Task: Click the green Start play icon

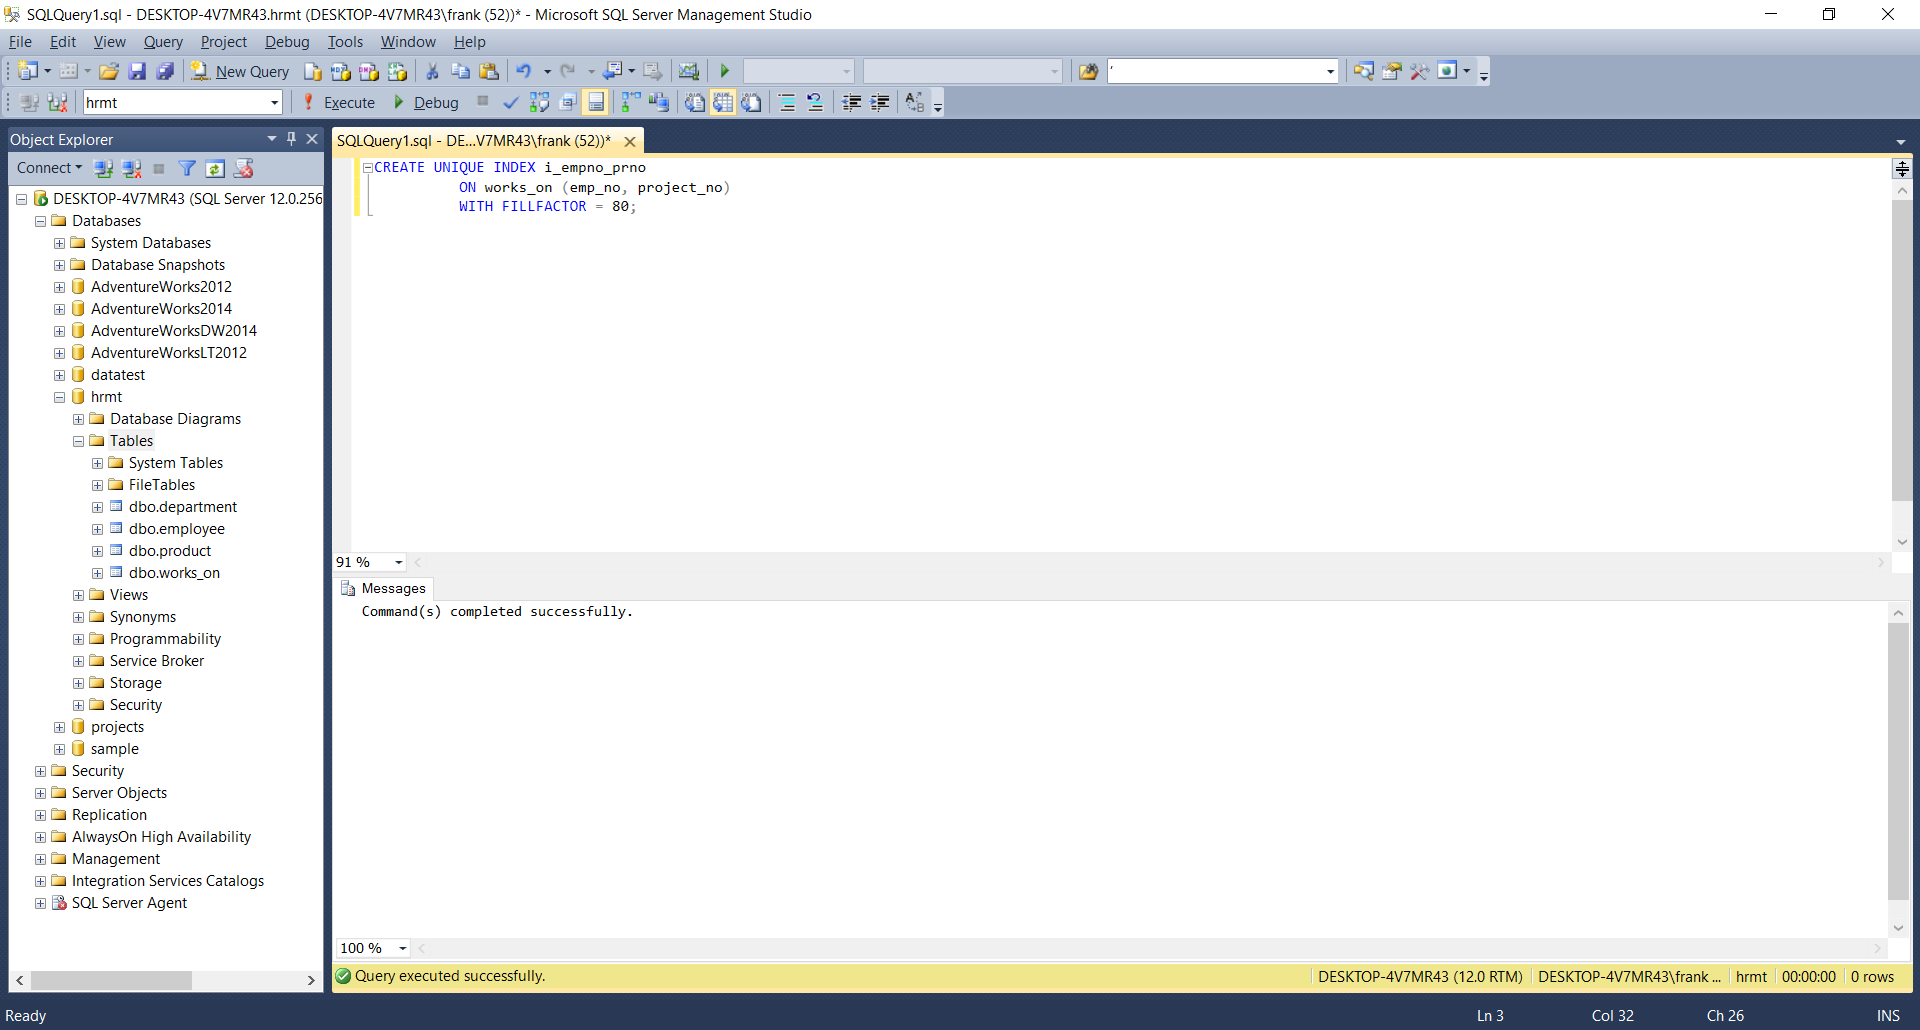Action: [725, 71]
